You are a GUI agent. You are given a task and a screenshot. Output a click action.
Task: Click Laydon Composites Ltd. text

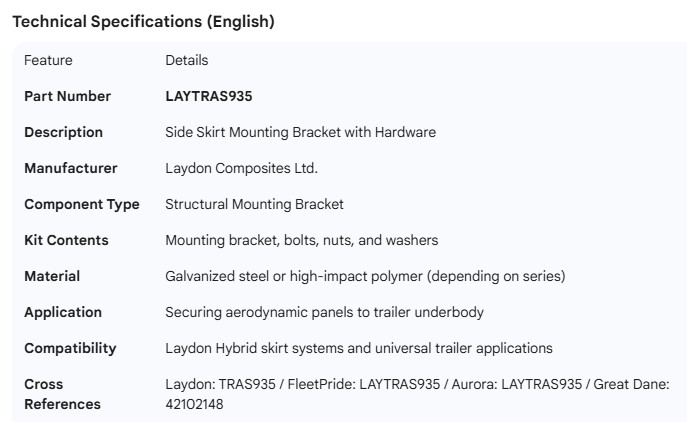(241, 168)
